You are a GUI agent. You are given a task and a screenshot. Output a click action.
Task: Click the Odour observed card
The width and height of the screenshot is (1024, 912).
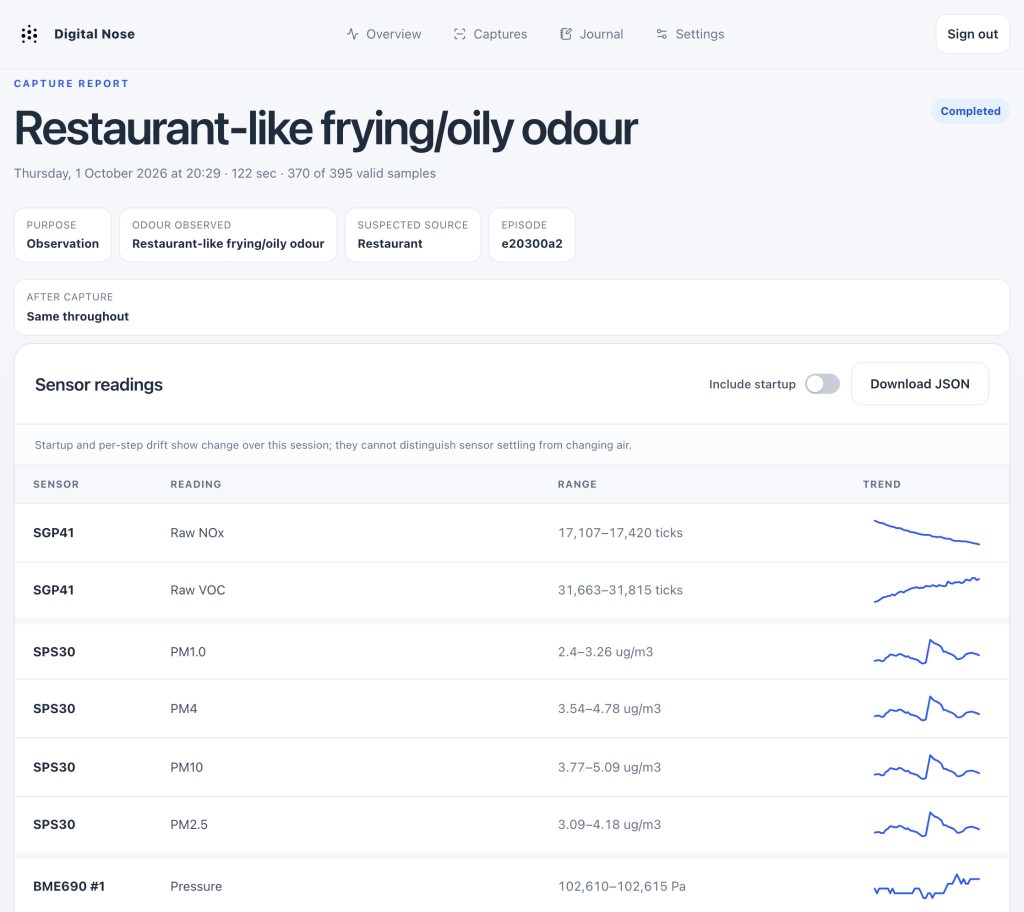[x=228, y=235]
